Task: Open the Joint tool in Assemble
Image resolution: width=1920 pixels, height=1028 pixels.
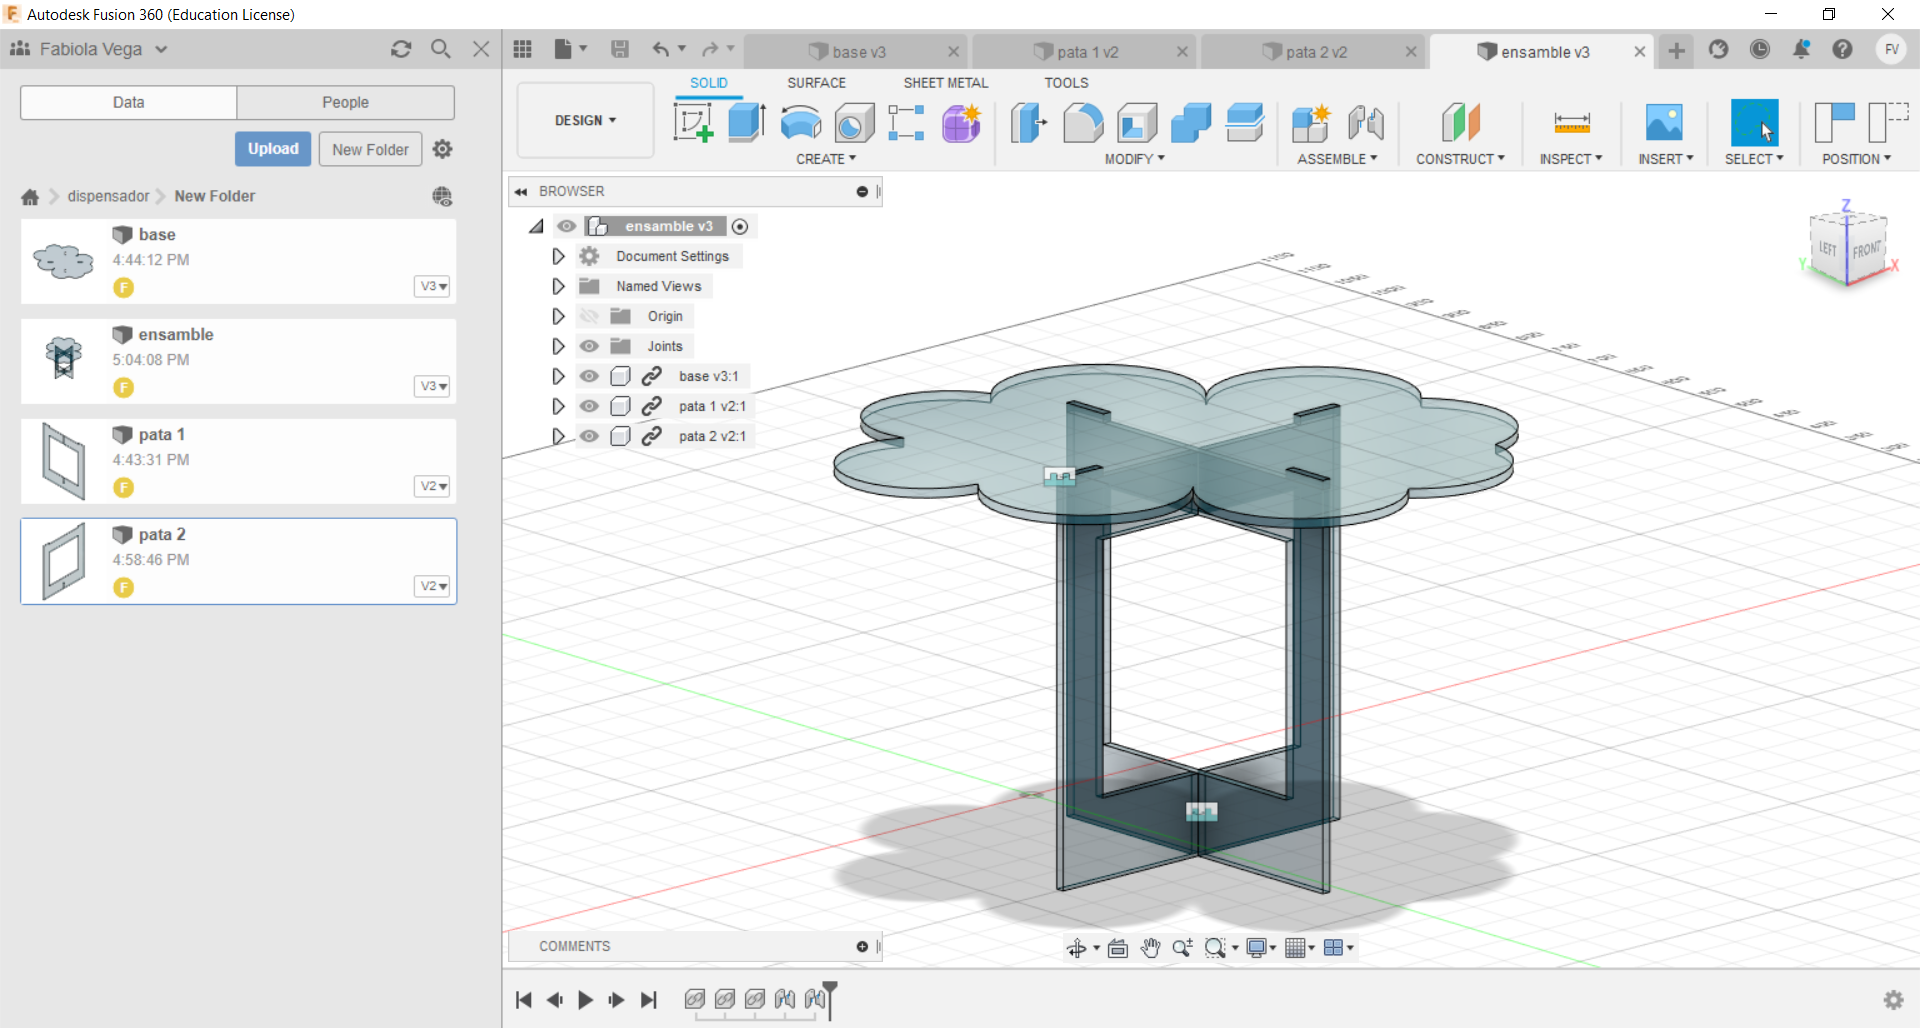Action: pos(1365,123)
